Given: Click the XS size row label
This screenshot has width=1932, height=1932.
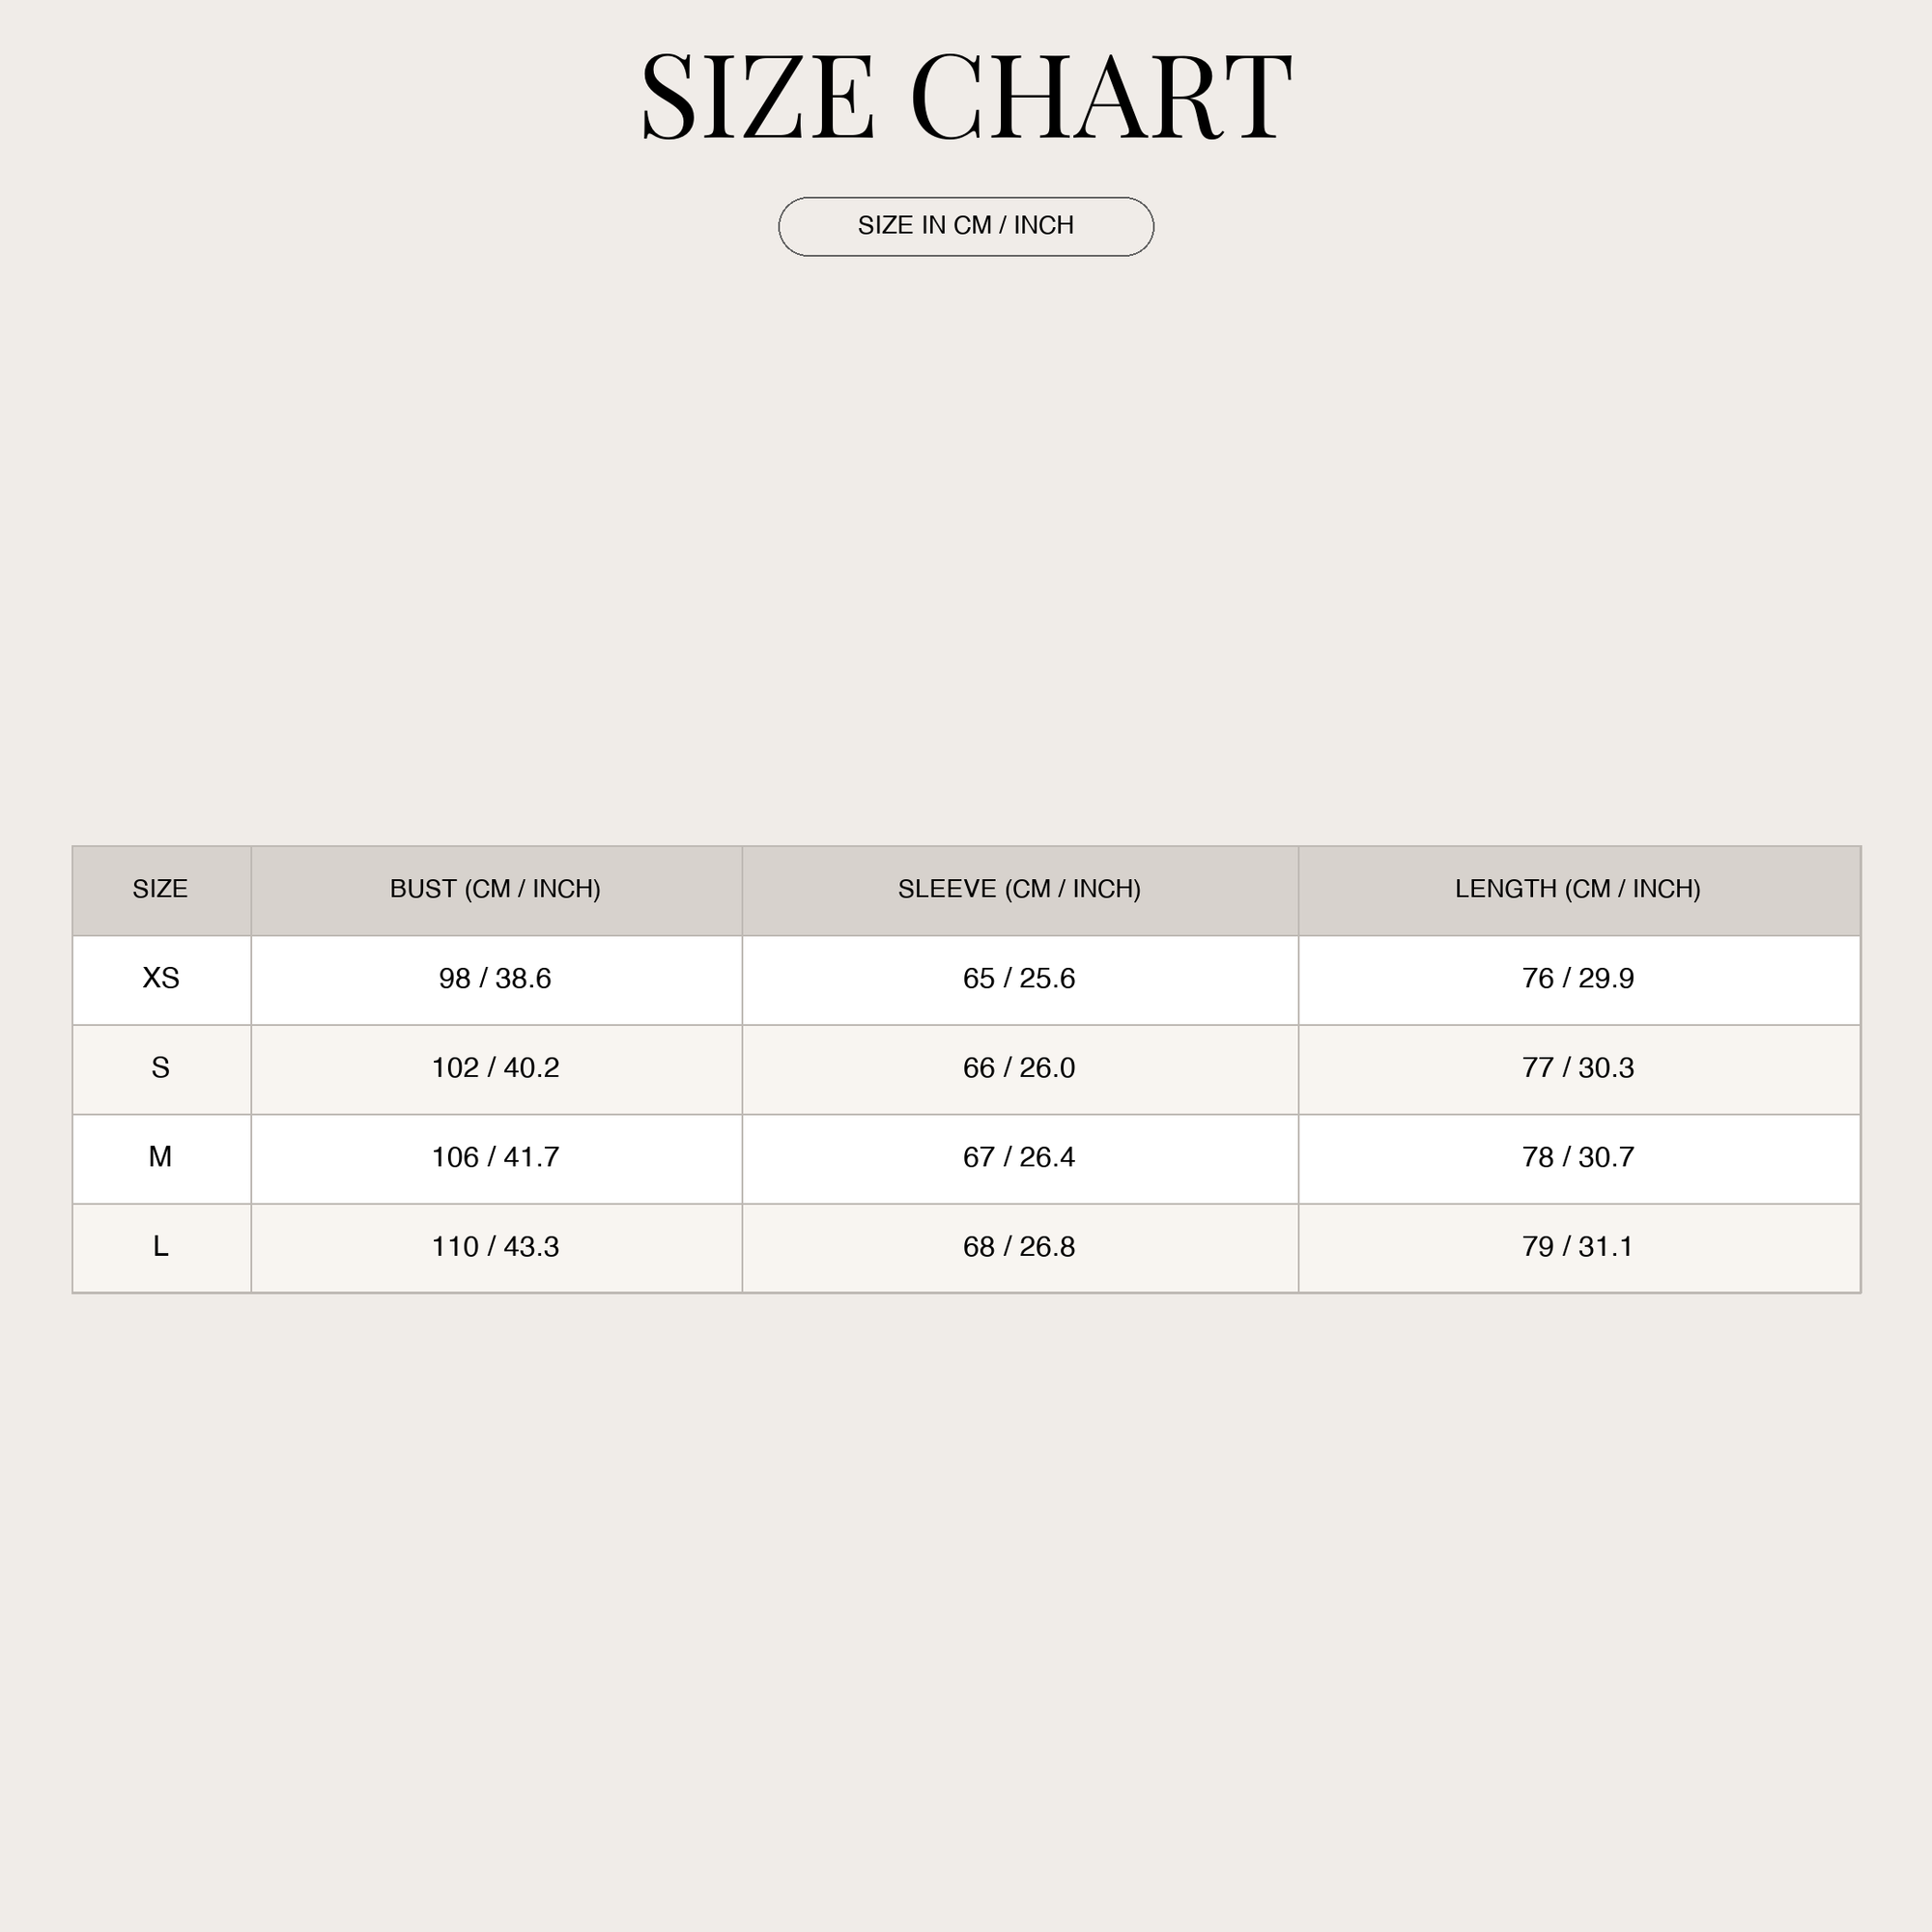Looking at the screenshot, I should (x=161, y=978).
